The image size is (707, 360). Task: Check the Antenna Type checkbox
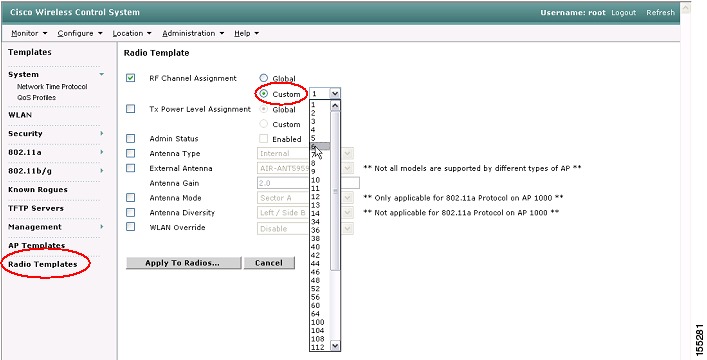tap(130, 153)
